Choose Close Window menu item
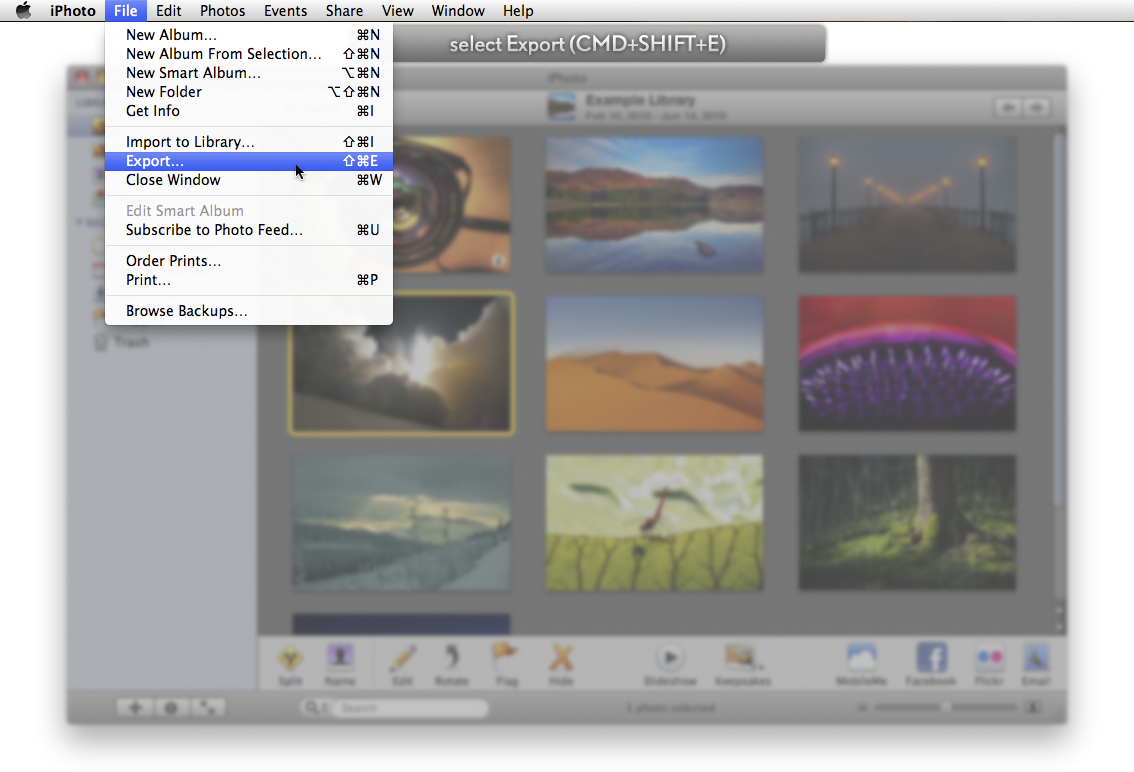 (249, 180)
